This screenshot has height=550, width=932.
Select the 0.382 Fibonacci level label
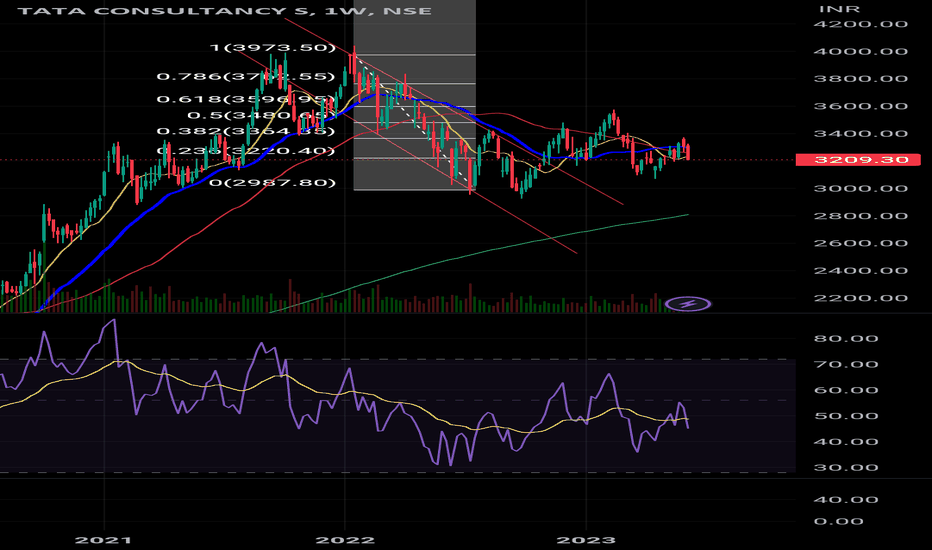tap(245, 131)
